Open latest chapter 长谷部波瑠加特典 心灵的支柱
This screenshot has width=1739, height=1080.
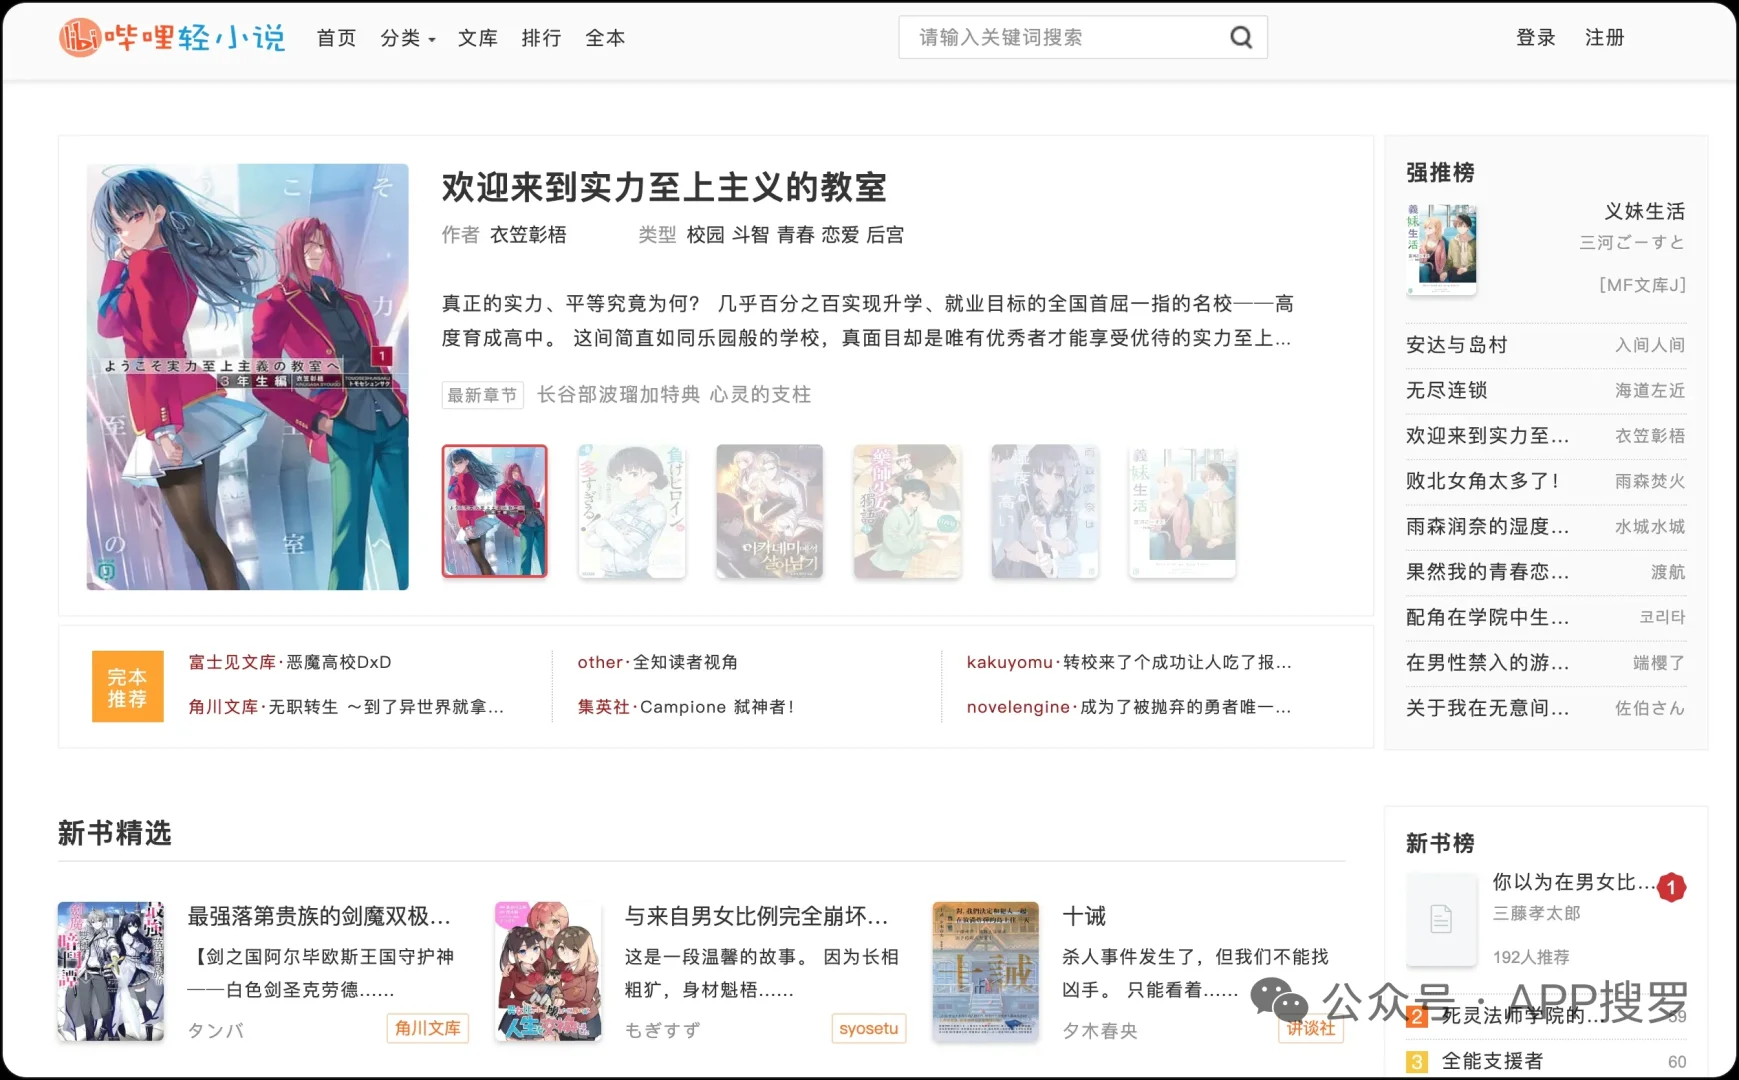[x=674, y=395]
